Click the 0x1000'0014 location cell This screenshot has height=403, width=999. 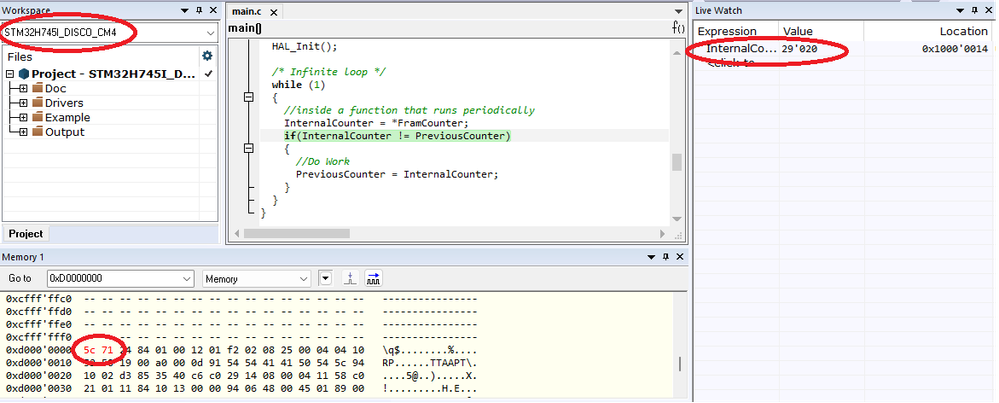click(x=955, y=48)
